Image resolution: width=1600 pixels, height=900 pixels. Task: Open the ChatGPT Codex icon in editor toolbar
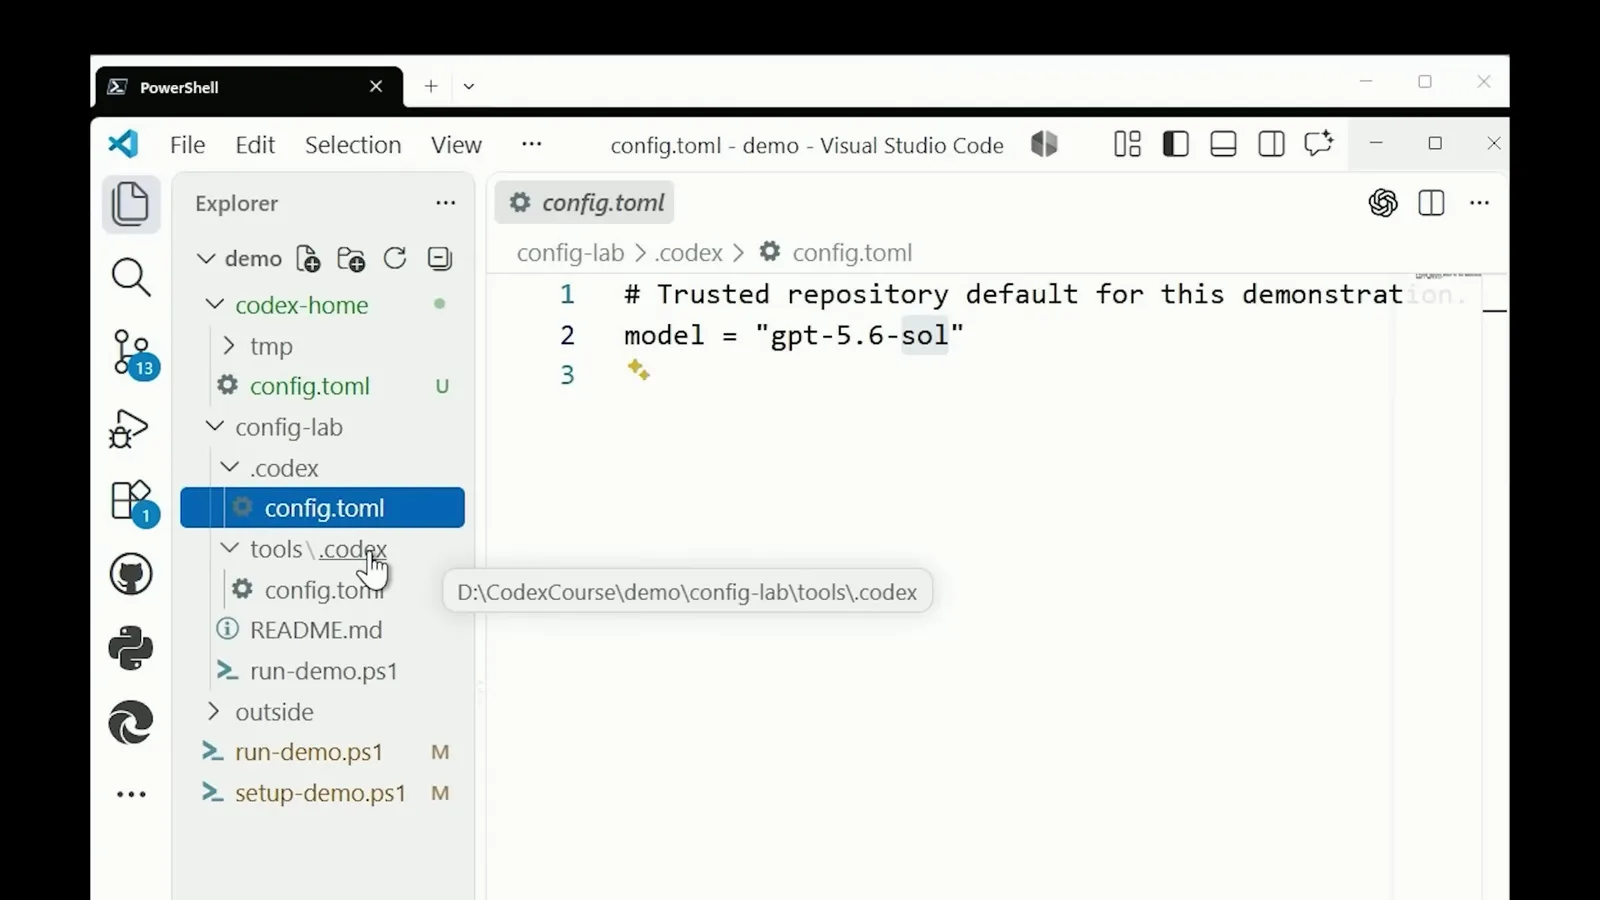(1383, 203)
